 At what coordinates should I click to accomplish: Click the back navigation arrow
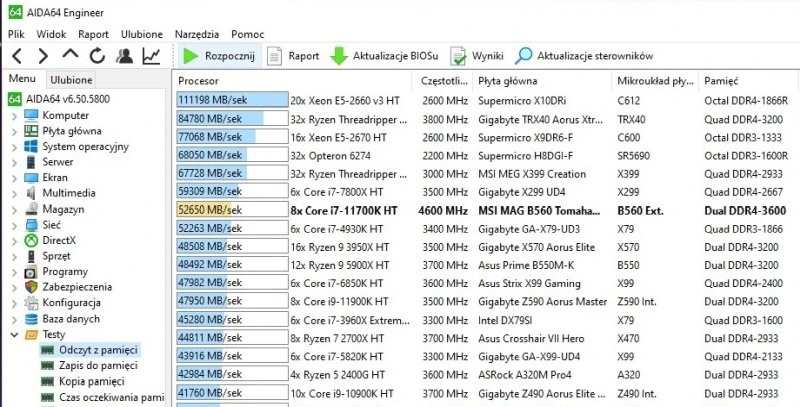(17, 56)
